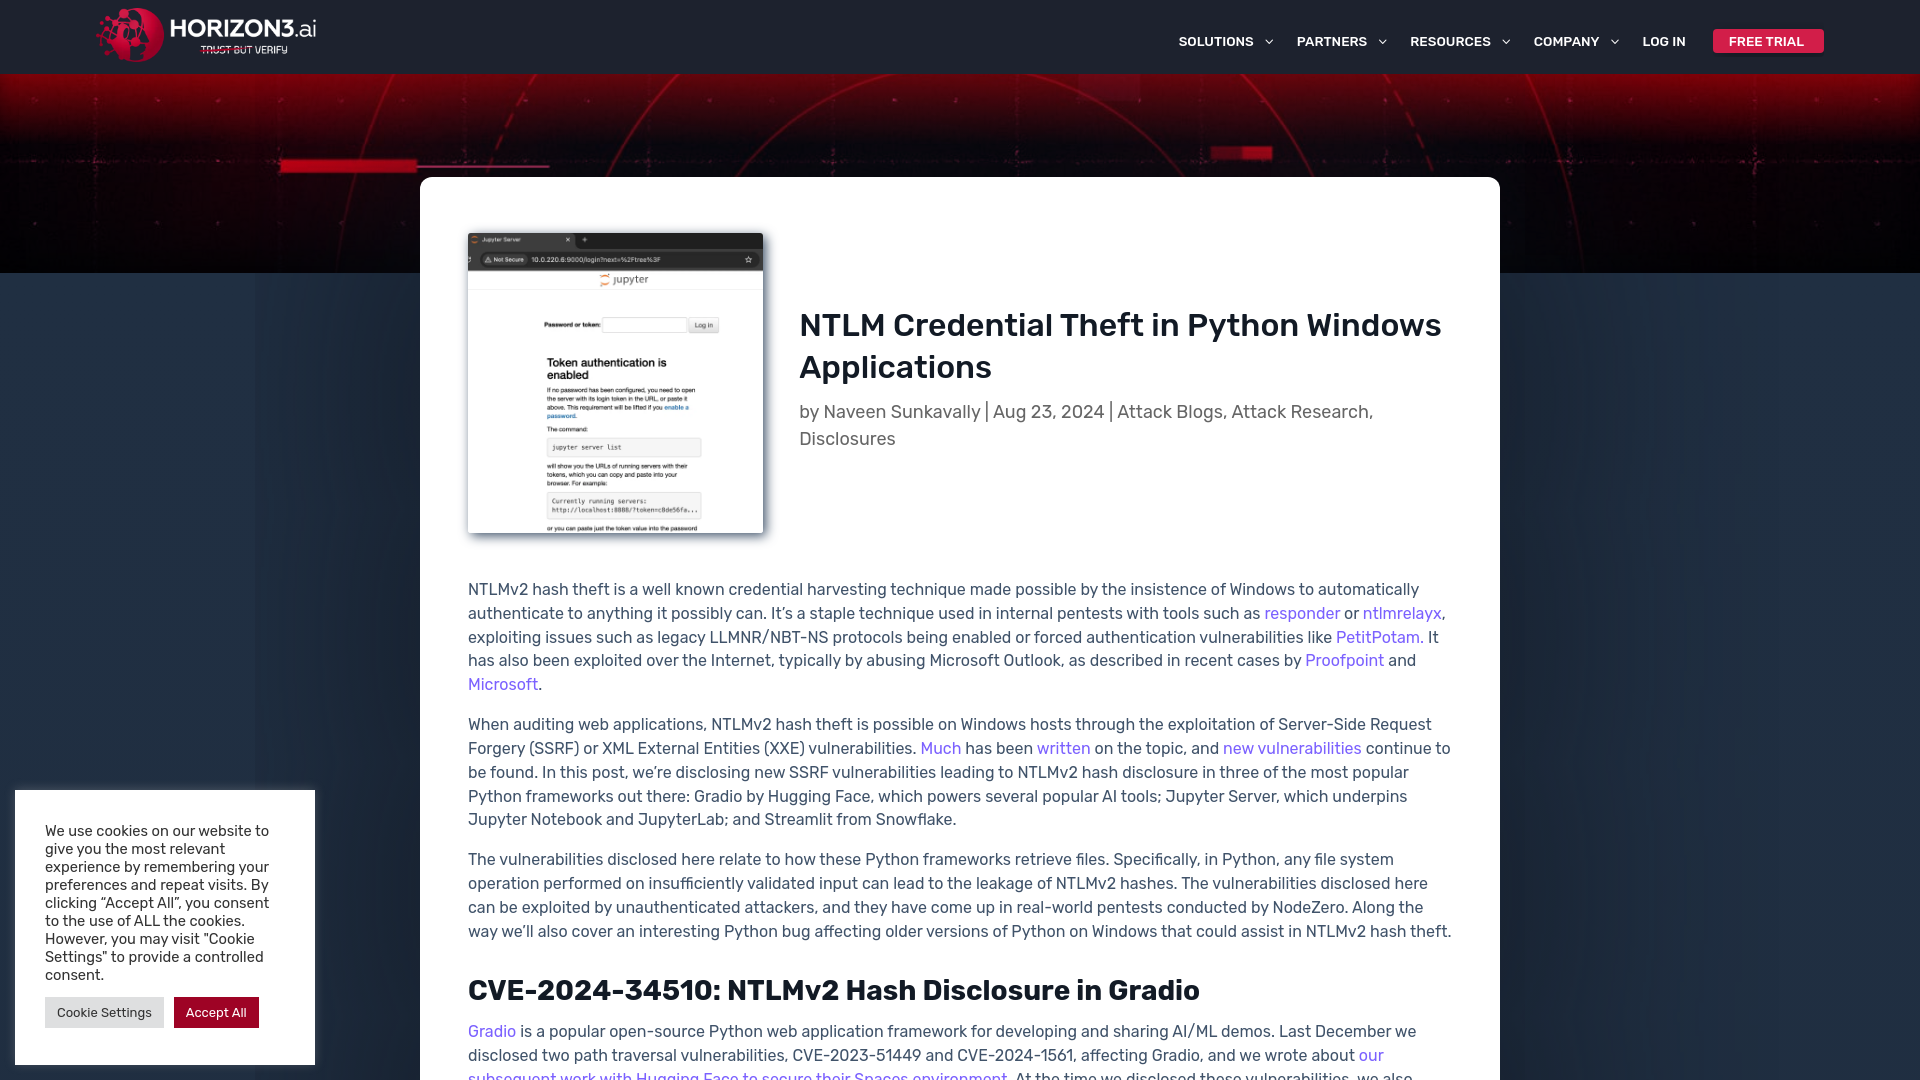Click the Proofpoint reference link
Viewport: 1920px width, 1080px height.
coord(1344,661)
